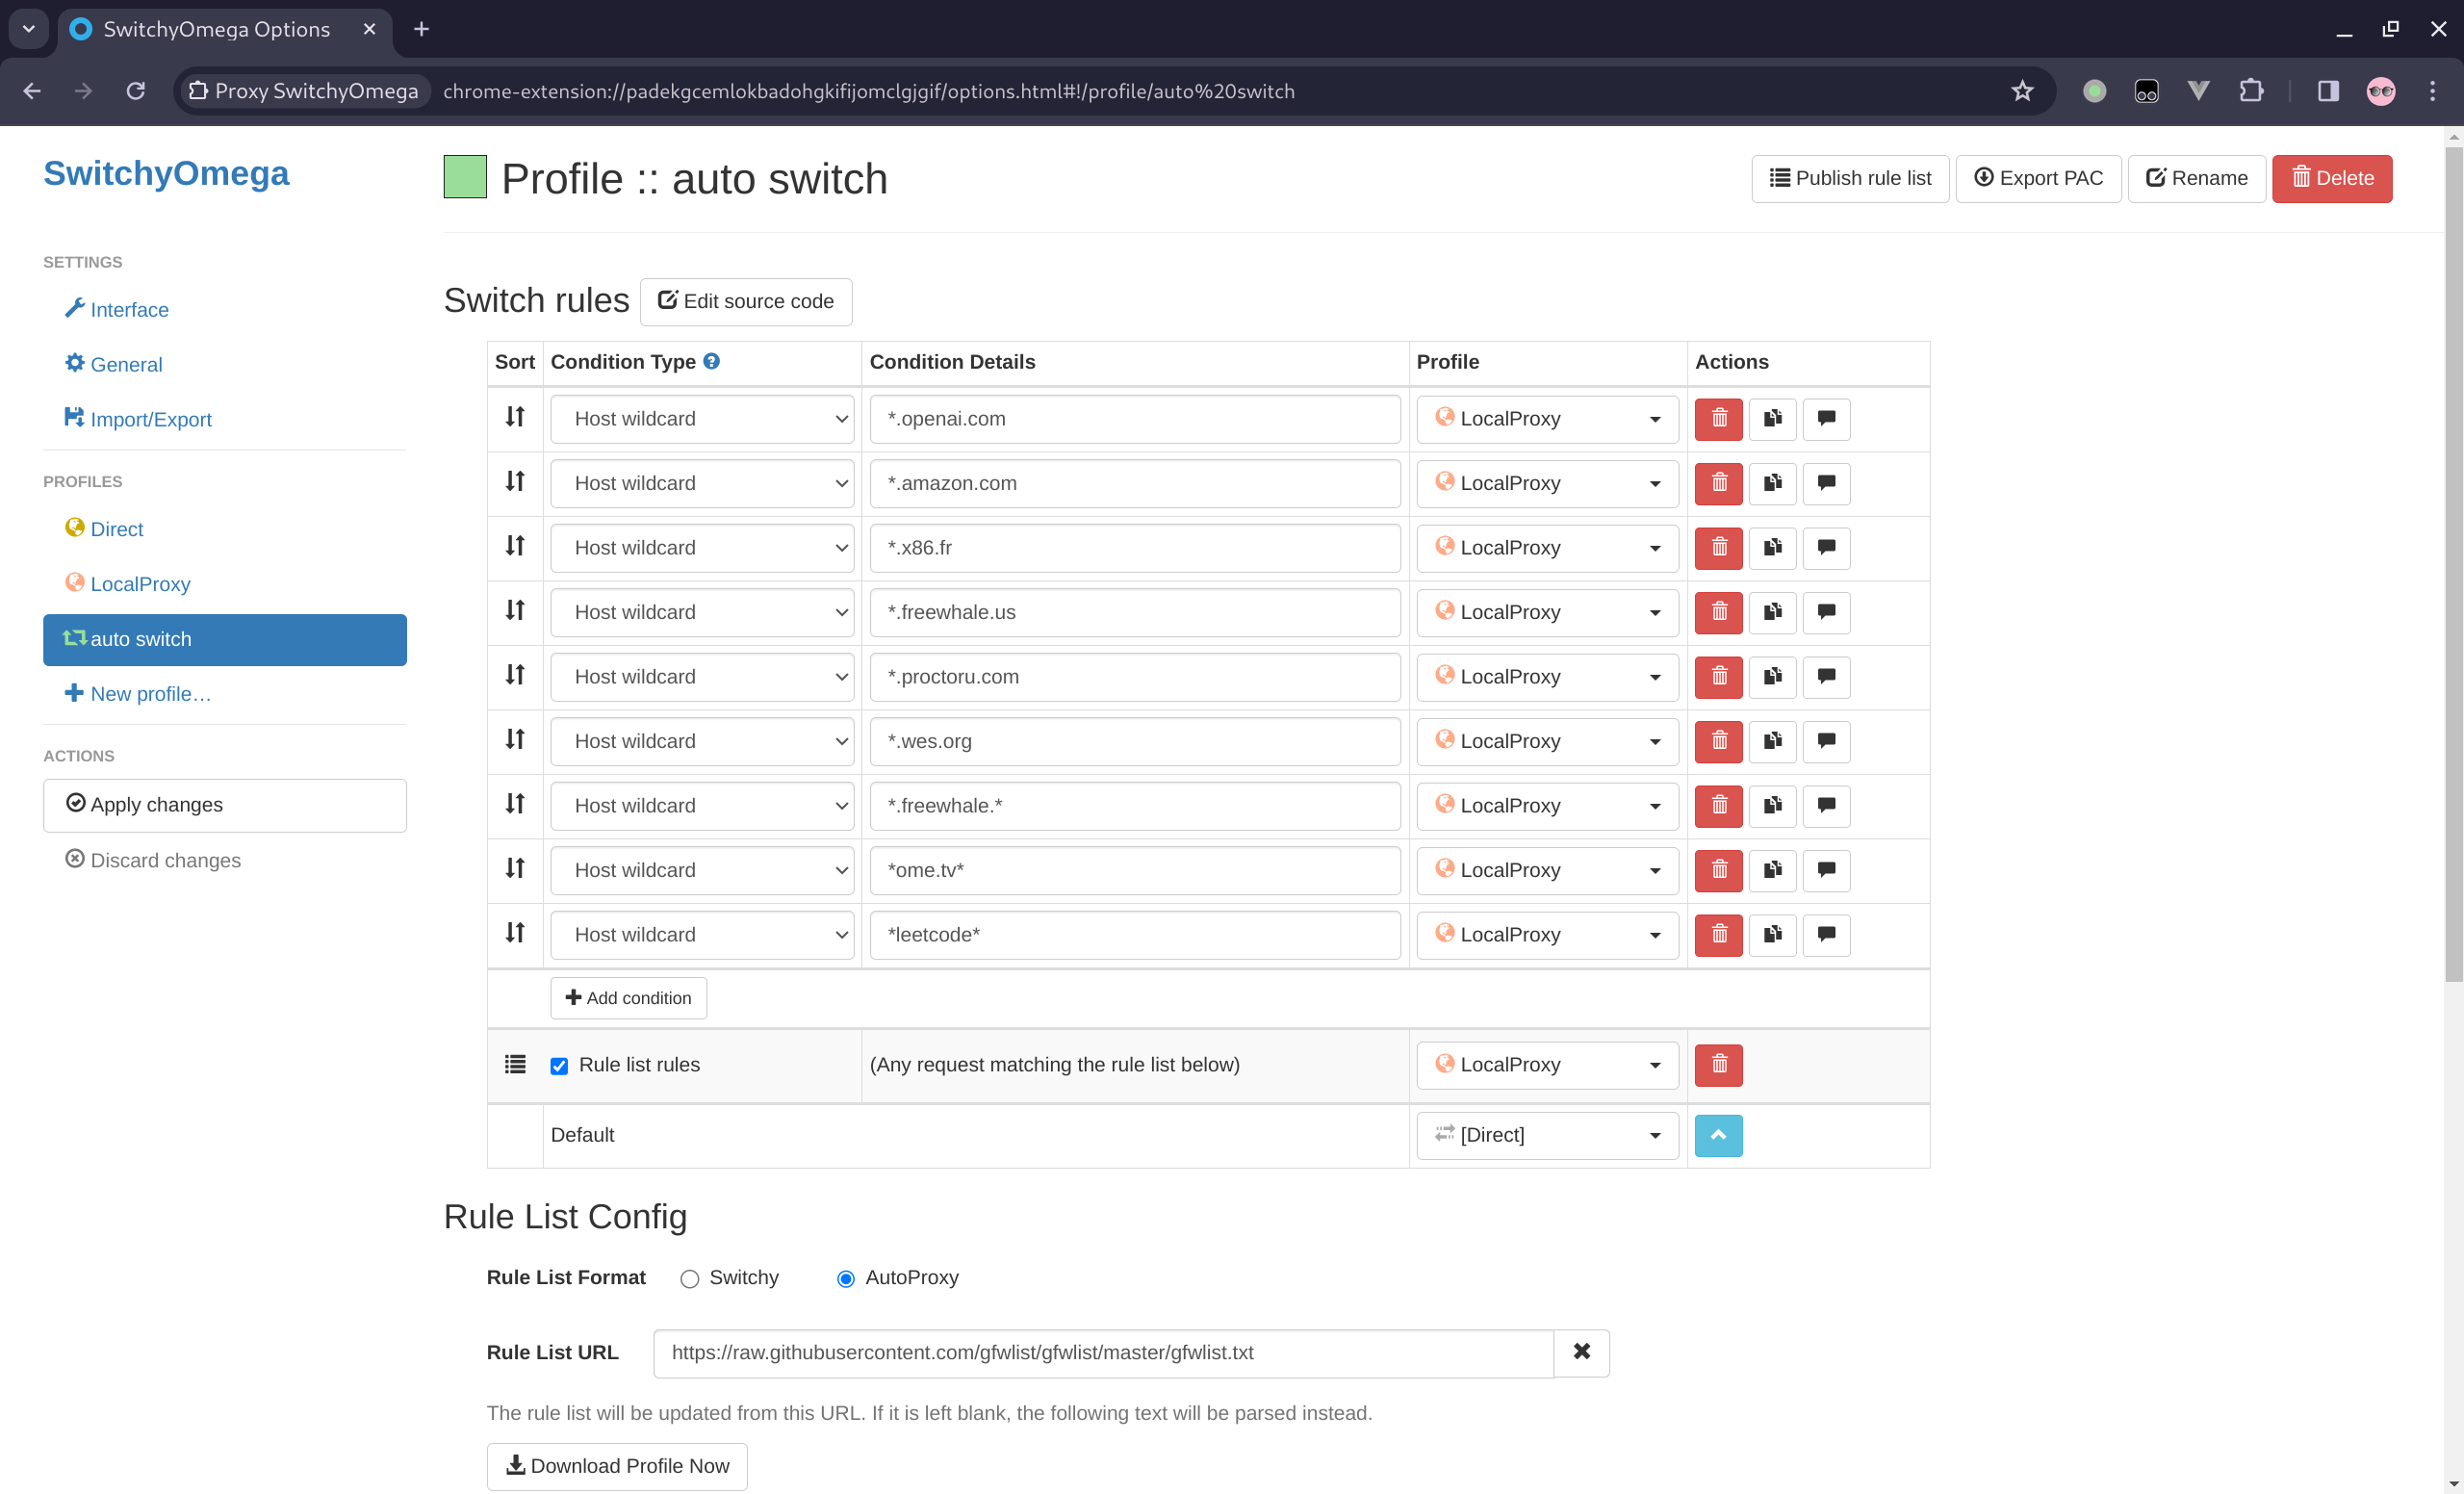Screen dimensions: 2464x1494
Task: Click the Rename icon button
Action: (x=2196, y=178)
